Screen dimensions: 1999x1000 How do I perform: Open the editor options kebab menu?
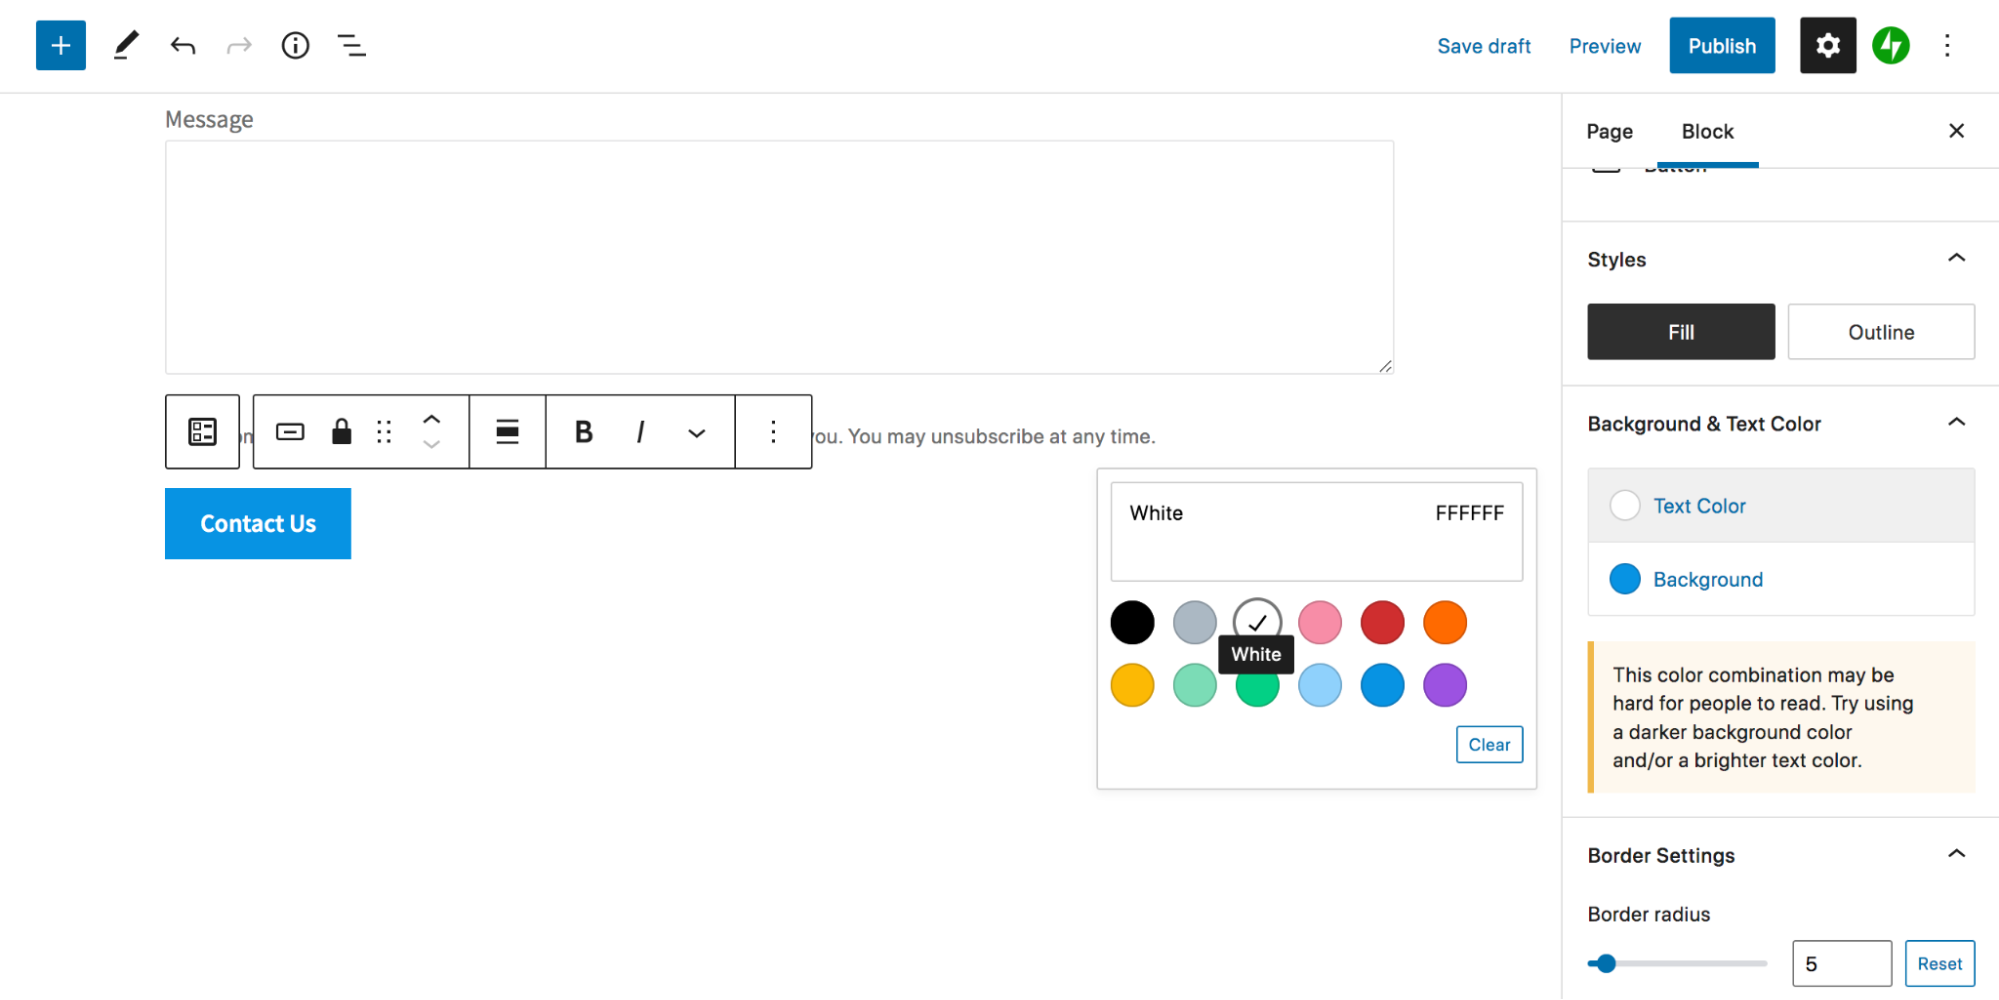(x=1947, y=45)
